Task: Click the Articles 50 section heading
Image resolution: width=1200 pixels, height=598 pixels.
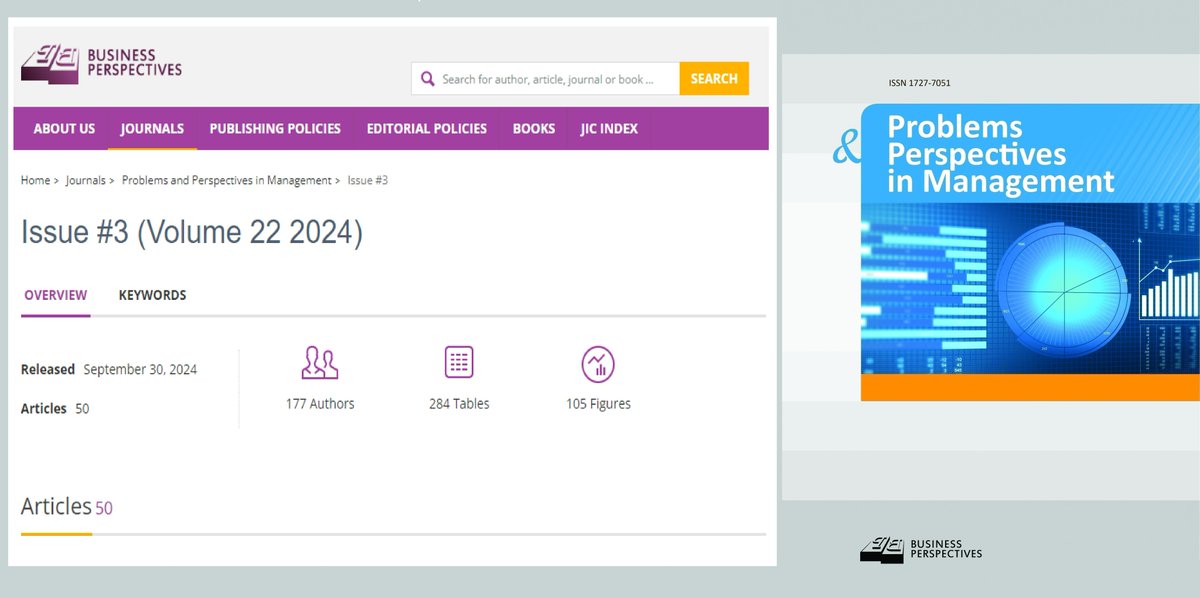Action: (x=67, y=507)
